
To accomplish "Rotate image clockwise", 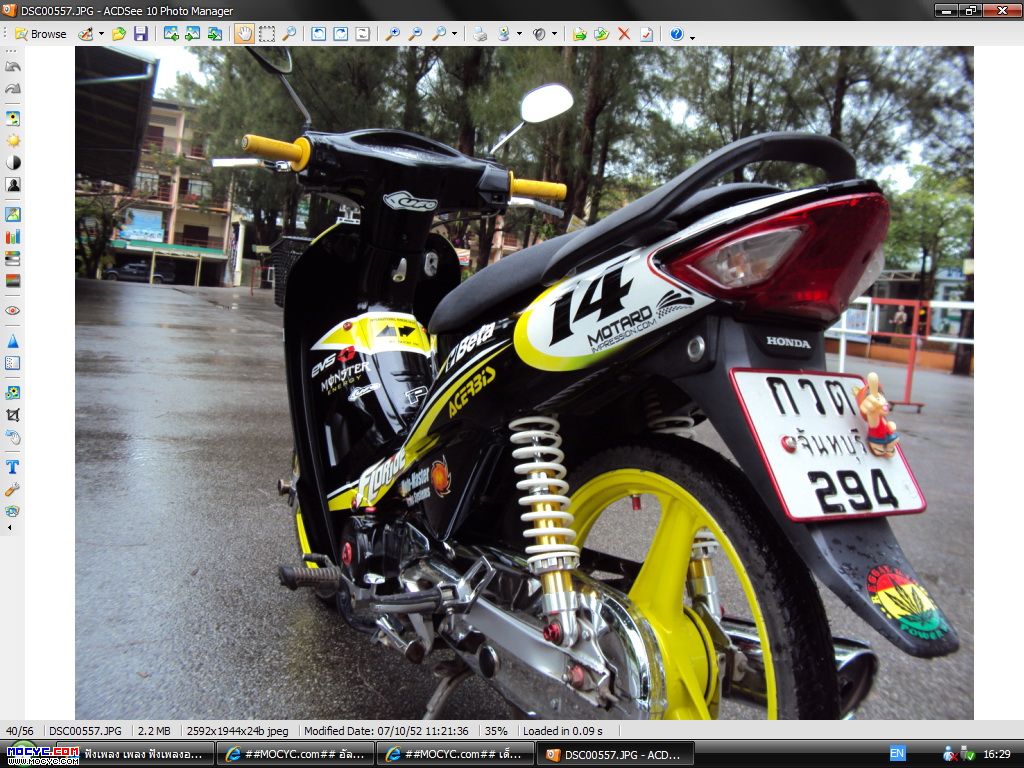I will 340,34.
